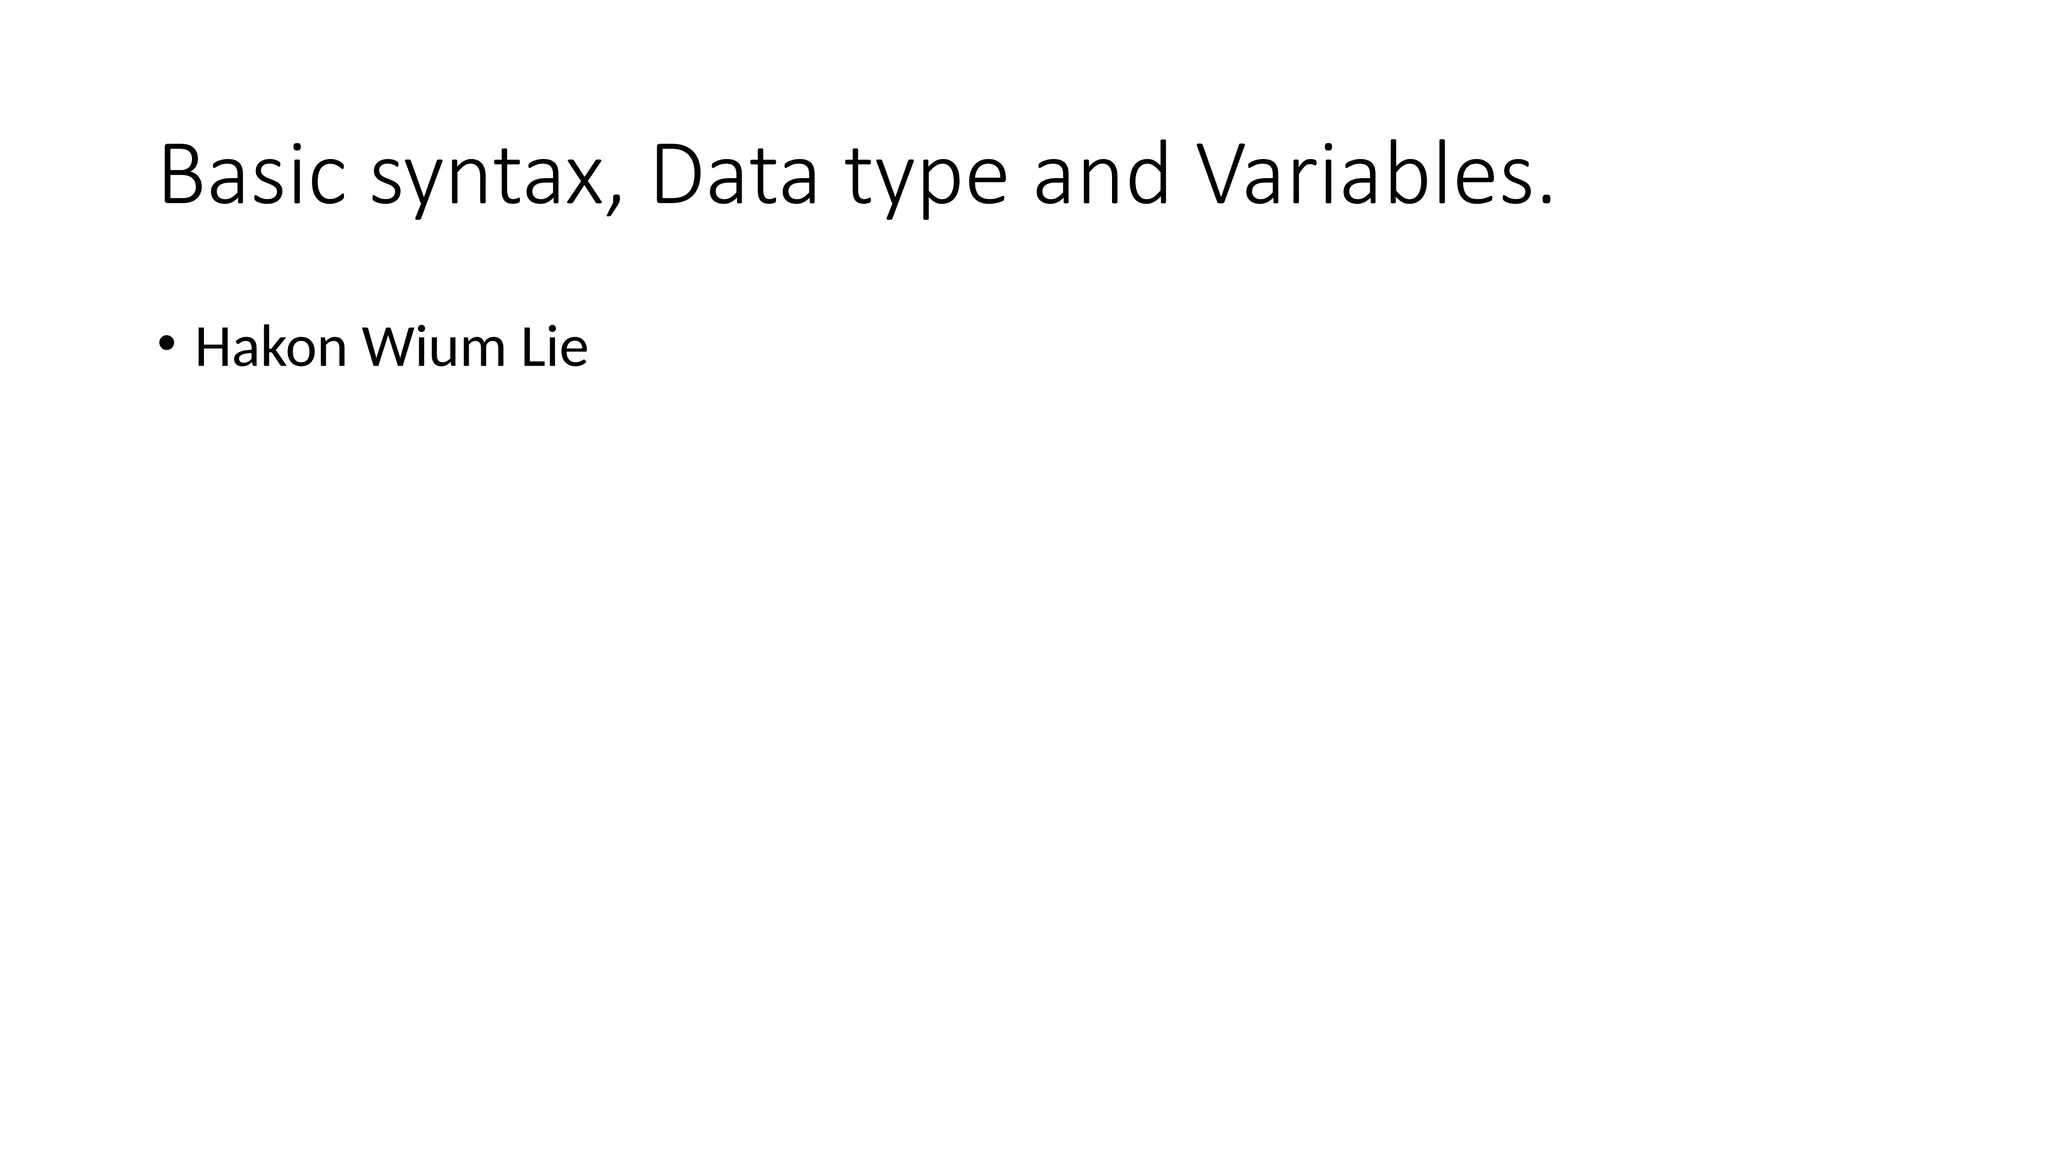
Task: Click the capital "B" starting the title
Action: pyautogui.click(x=180, y=176)
